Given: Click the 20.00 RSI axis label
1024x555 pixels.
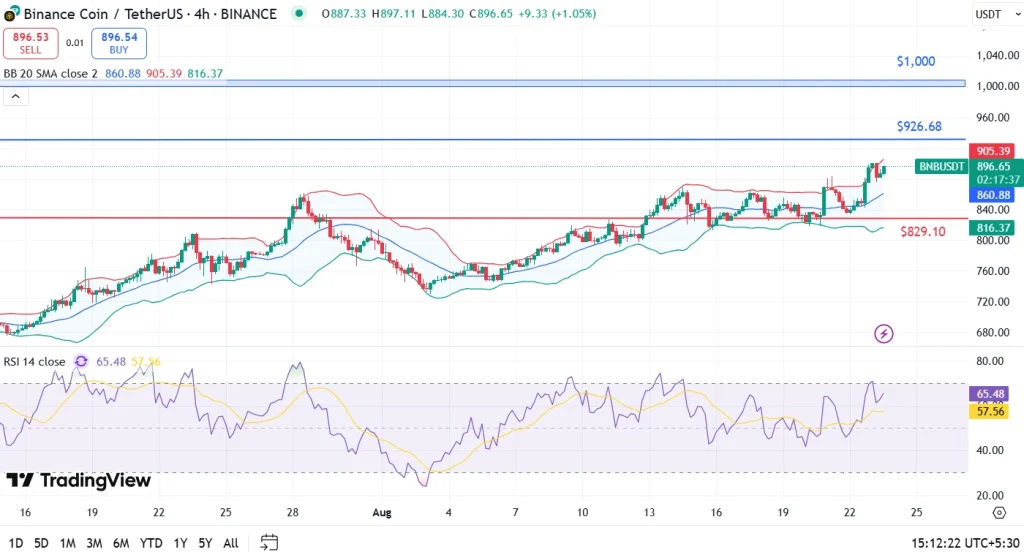Looking at the screenshot, I should tap(989, 495).
